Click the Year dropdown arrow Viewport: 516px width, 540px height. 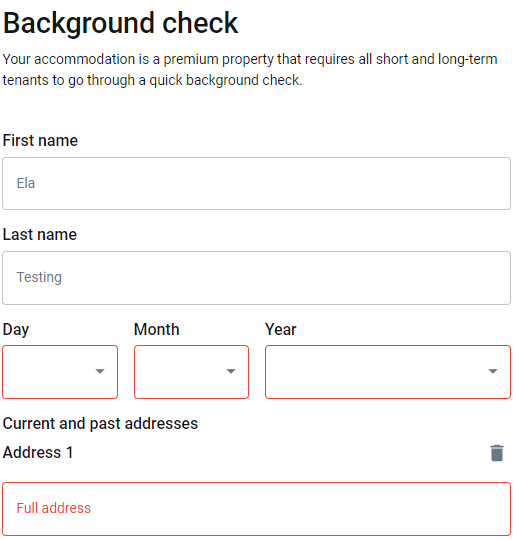click(x=493, y=371)
